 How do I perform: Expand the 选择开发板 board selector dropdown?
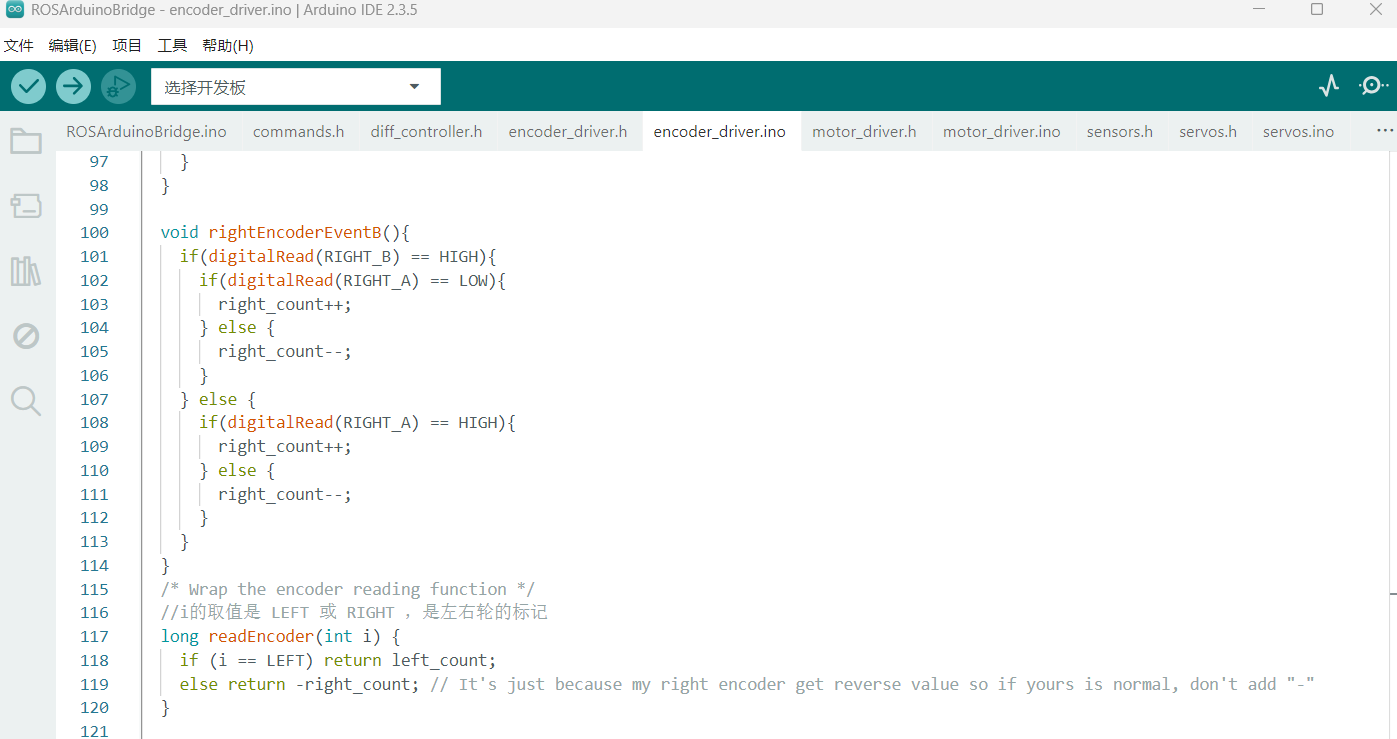tap(295, 87)
